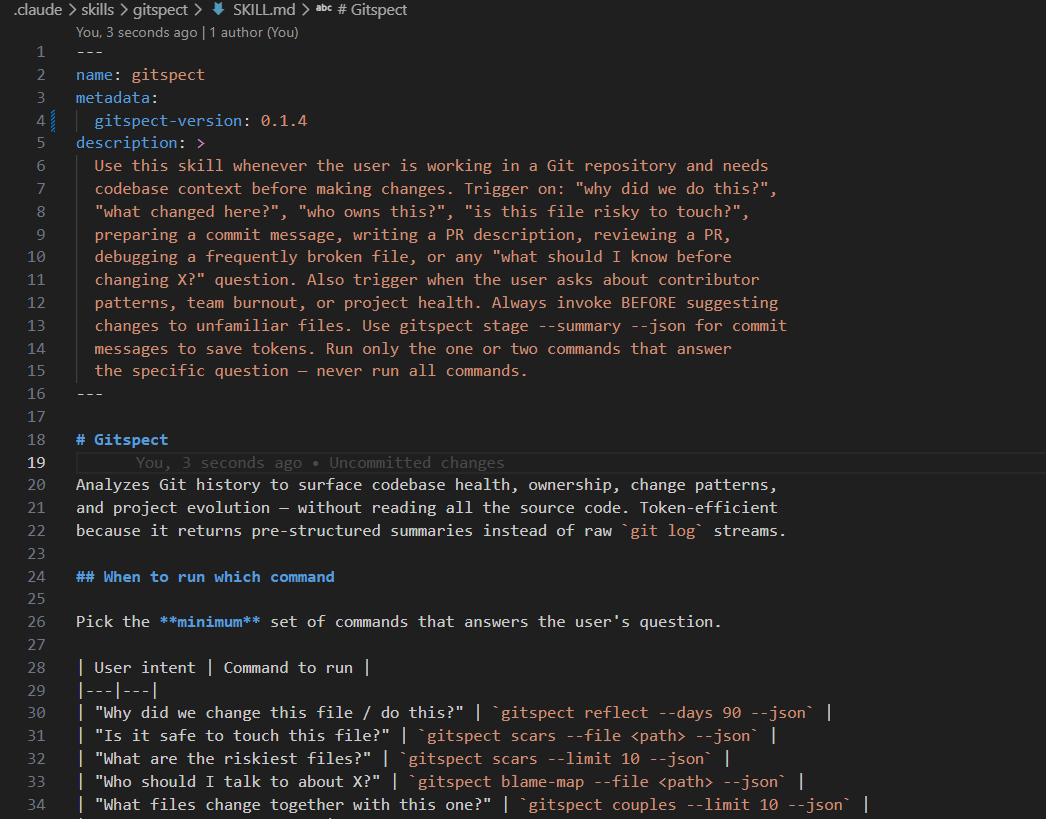Click the '# Gitspect' heading on line 18
Viewport: 1046px width, 819px height.
click(122, 440)
